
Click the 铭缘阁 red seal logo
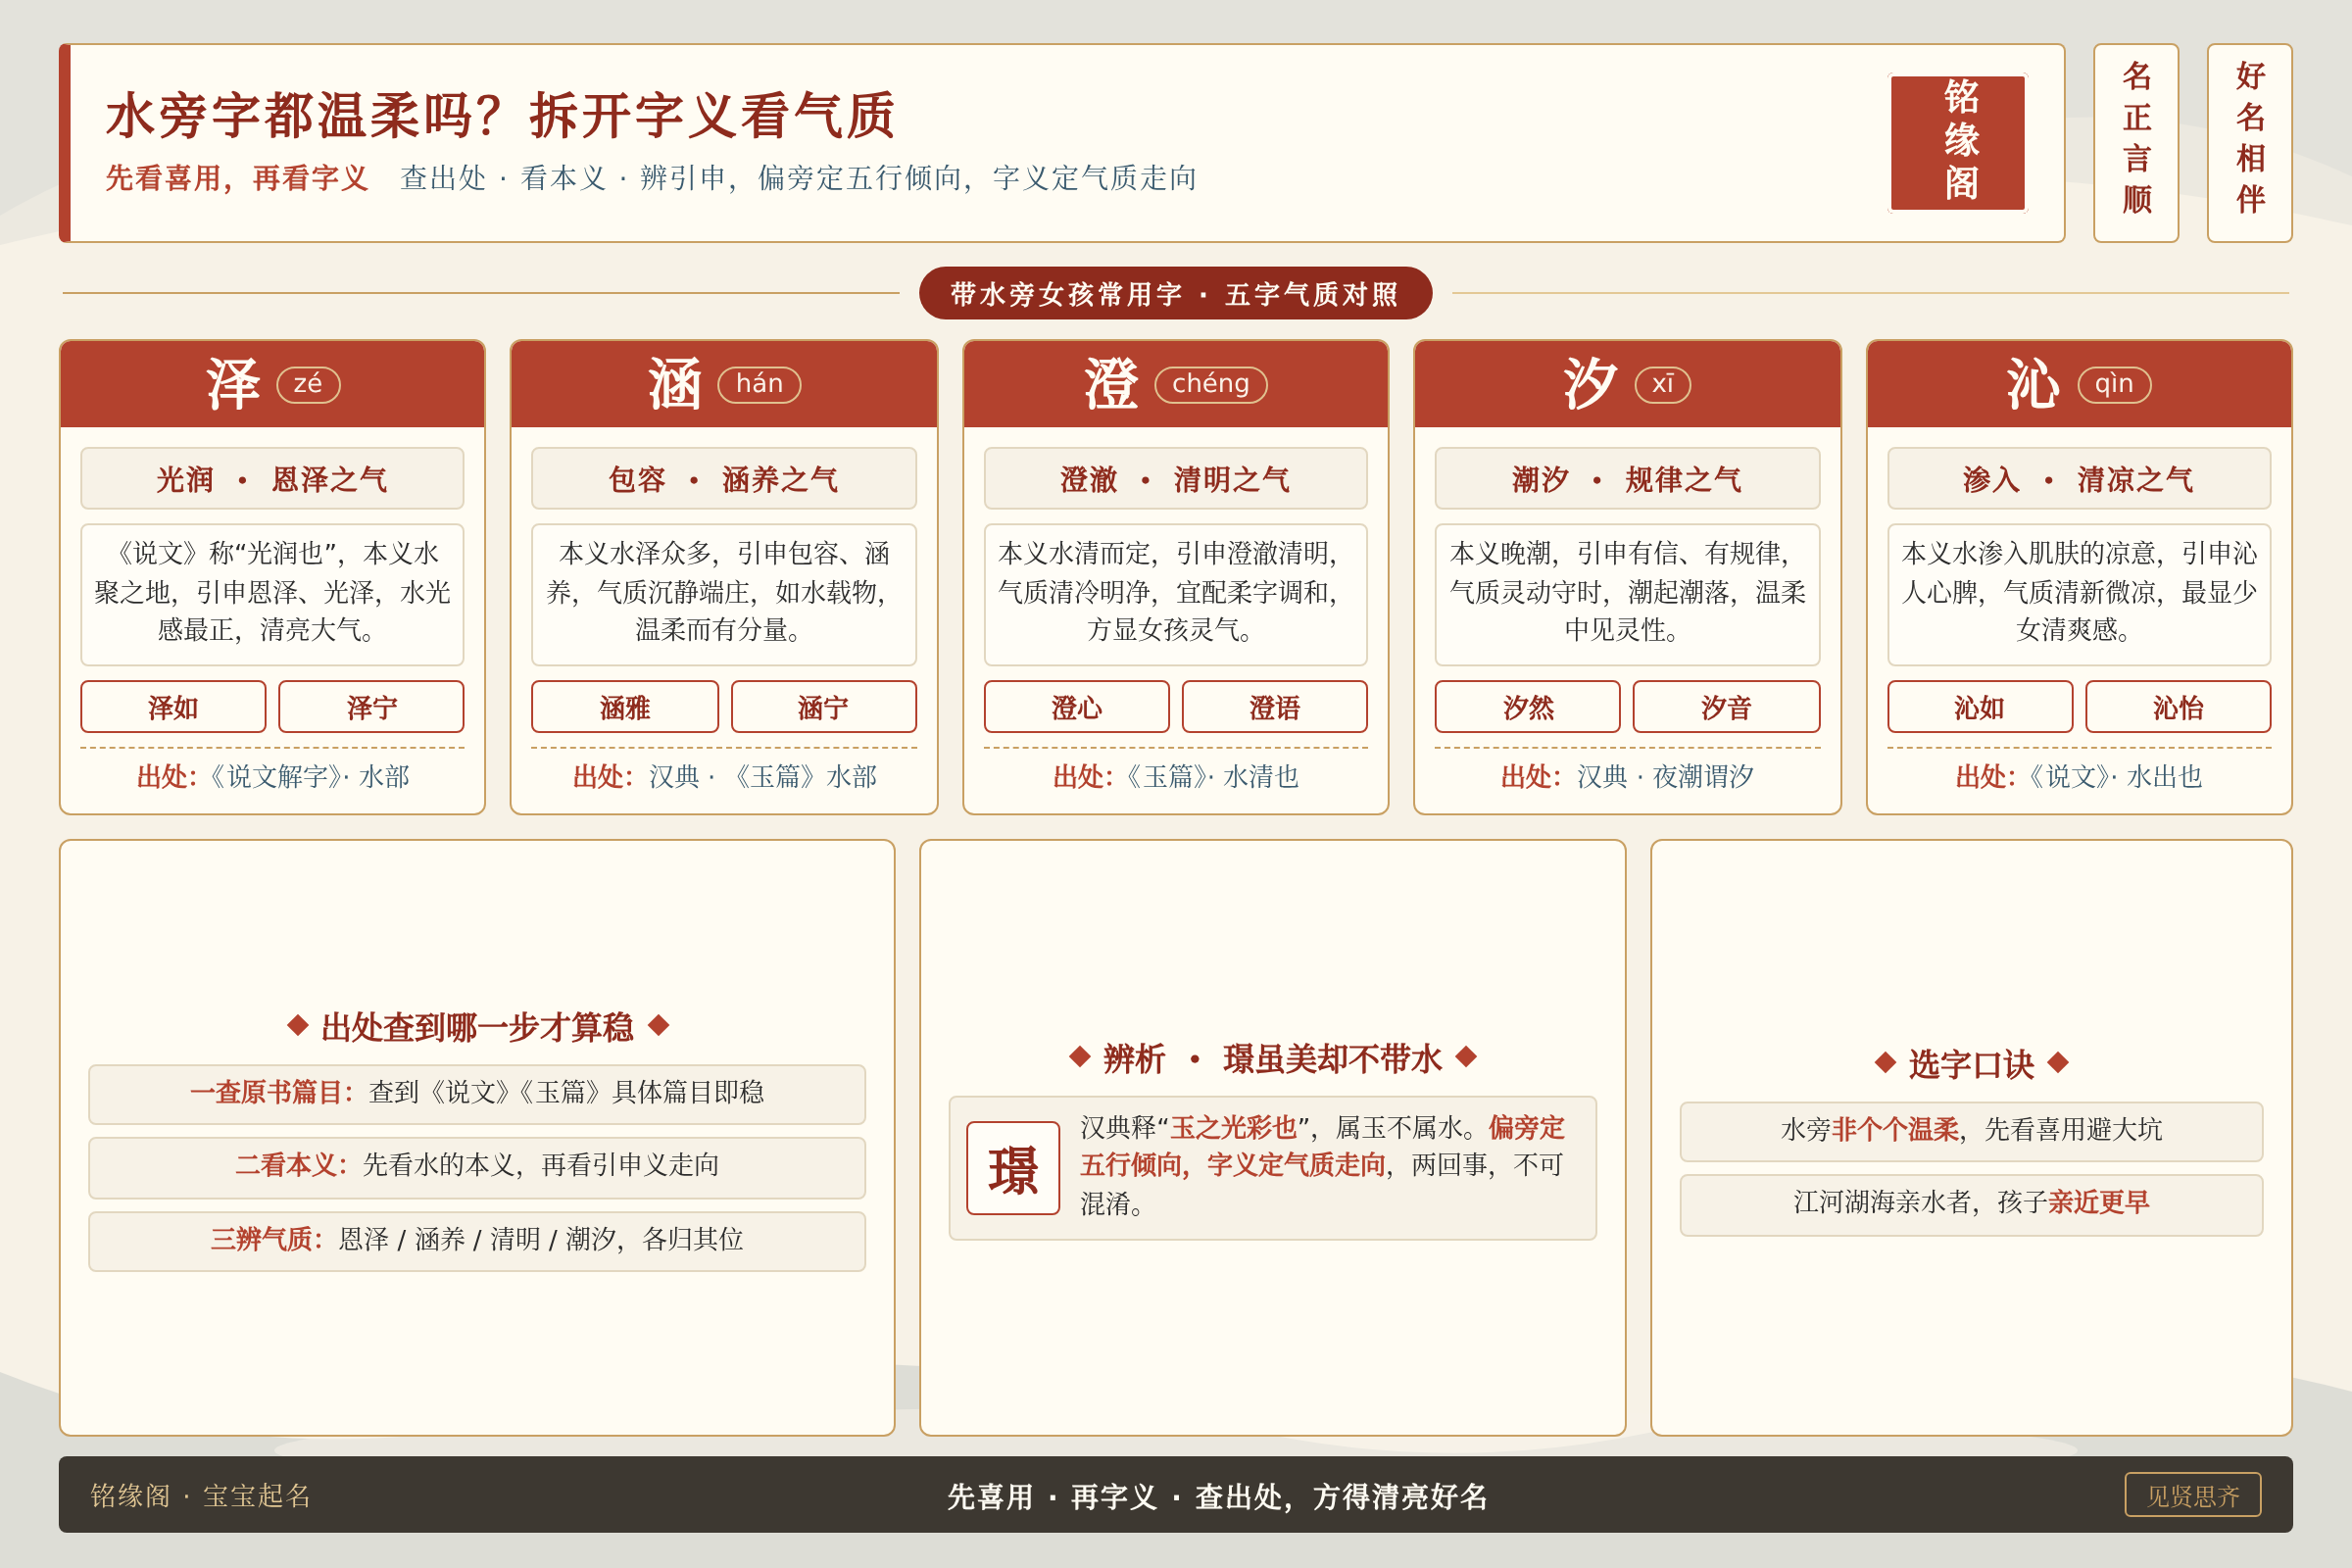[1957, 143]
